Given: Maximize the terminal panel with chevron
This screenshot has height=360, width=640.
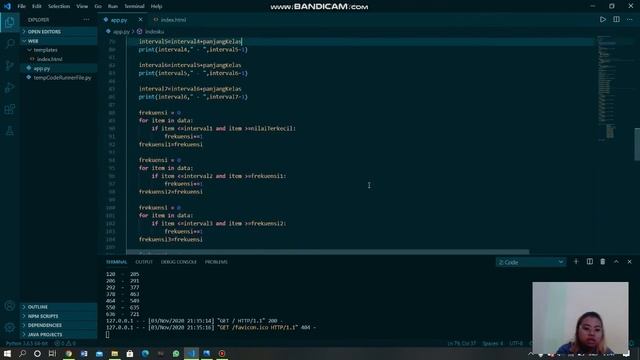Looking at the screenshot, I should [x=616, y=262].
